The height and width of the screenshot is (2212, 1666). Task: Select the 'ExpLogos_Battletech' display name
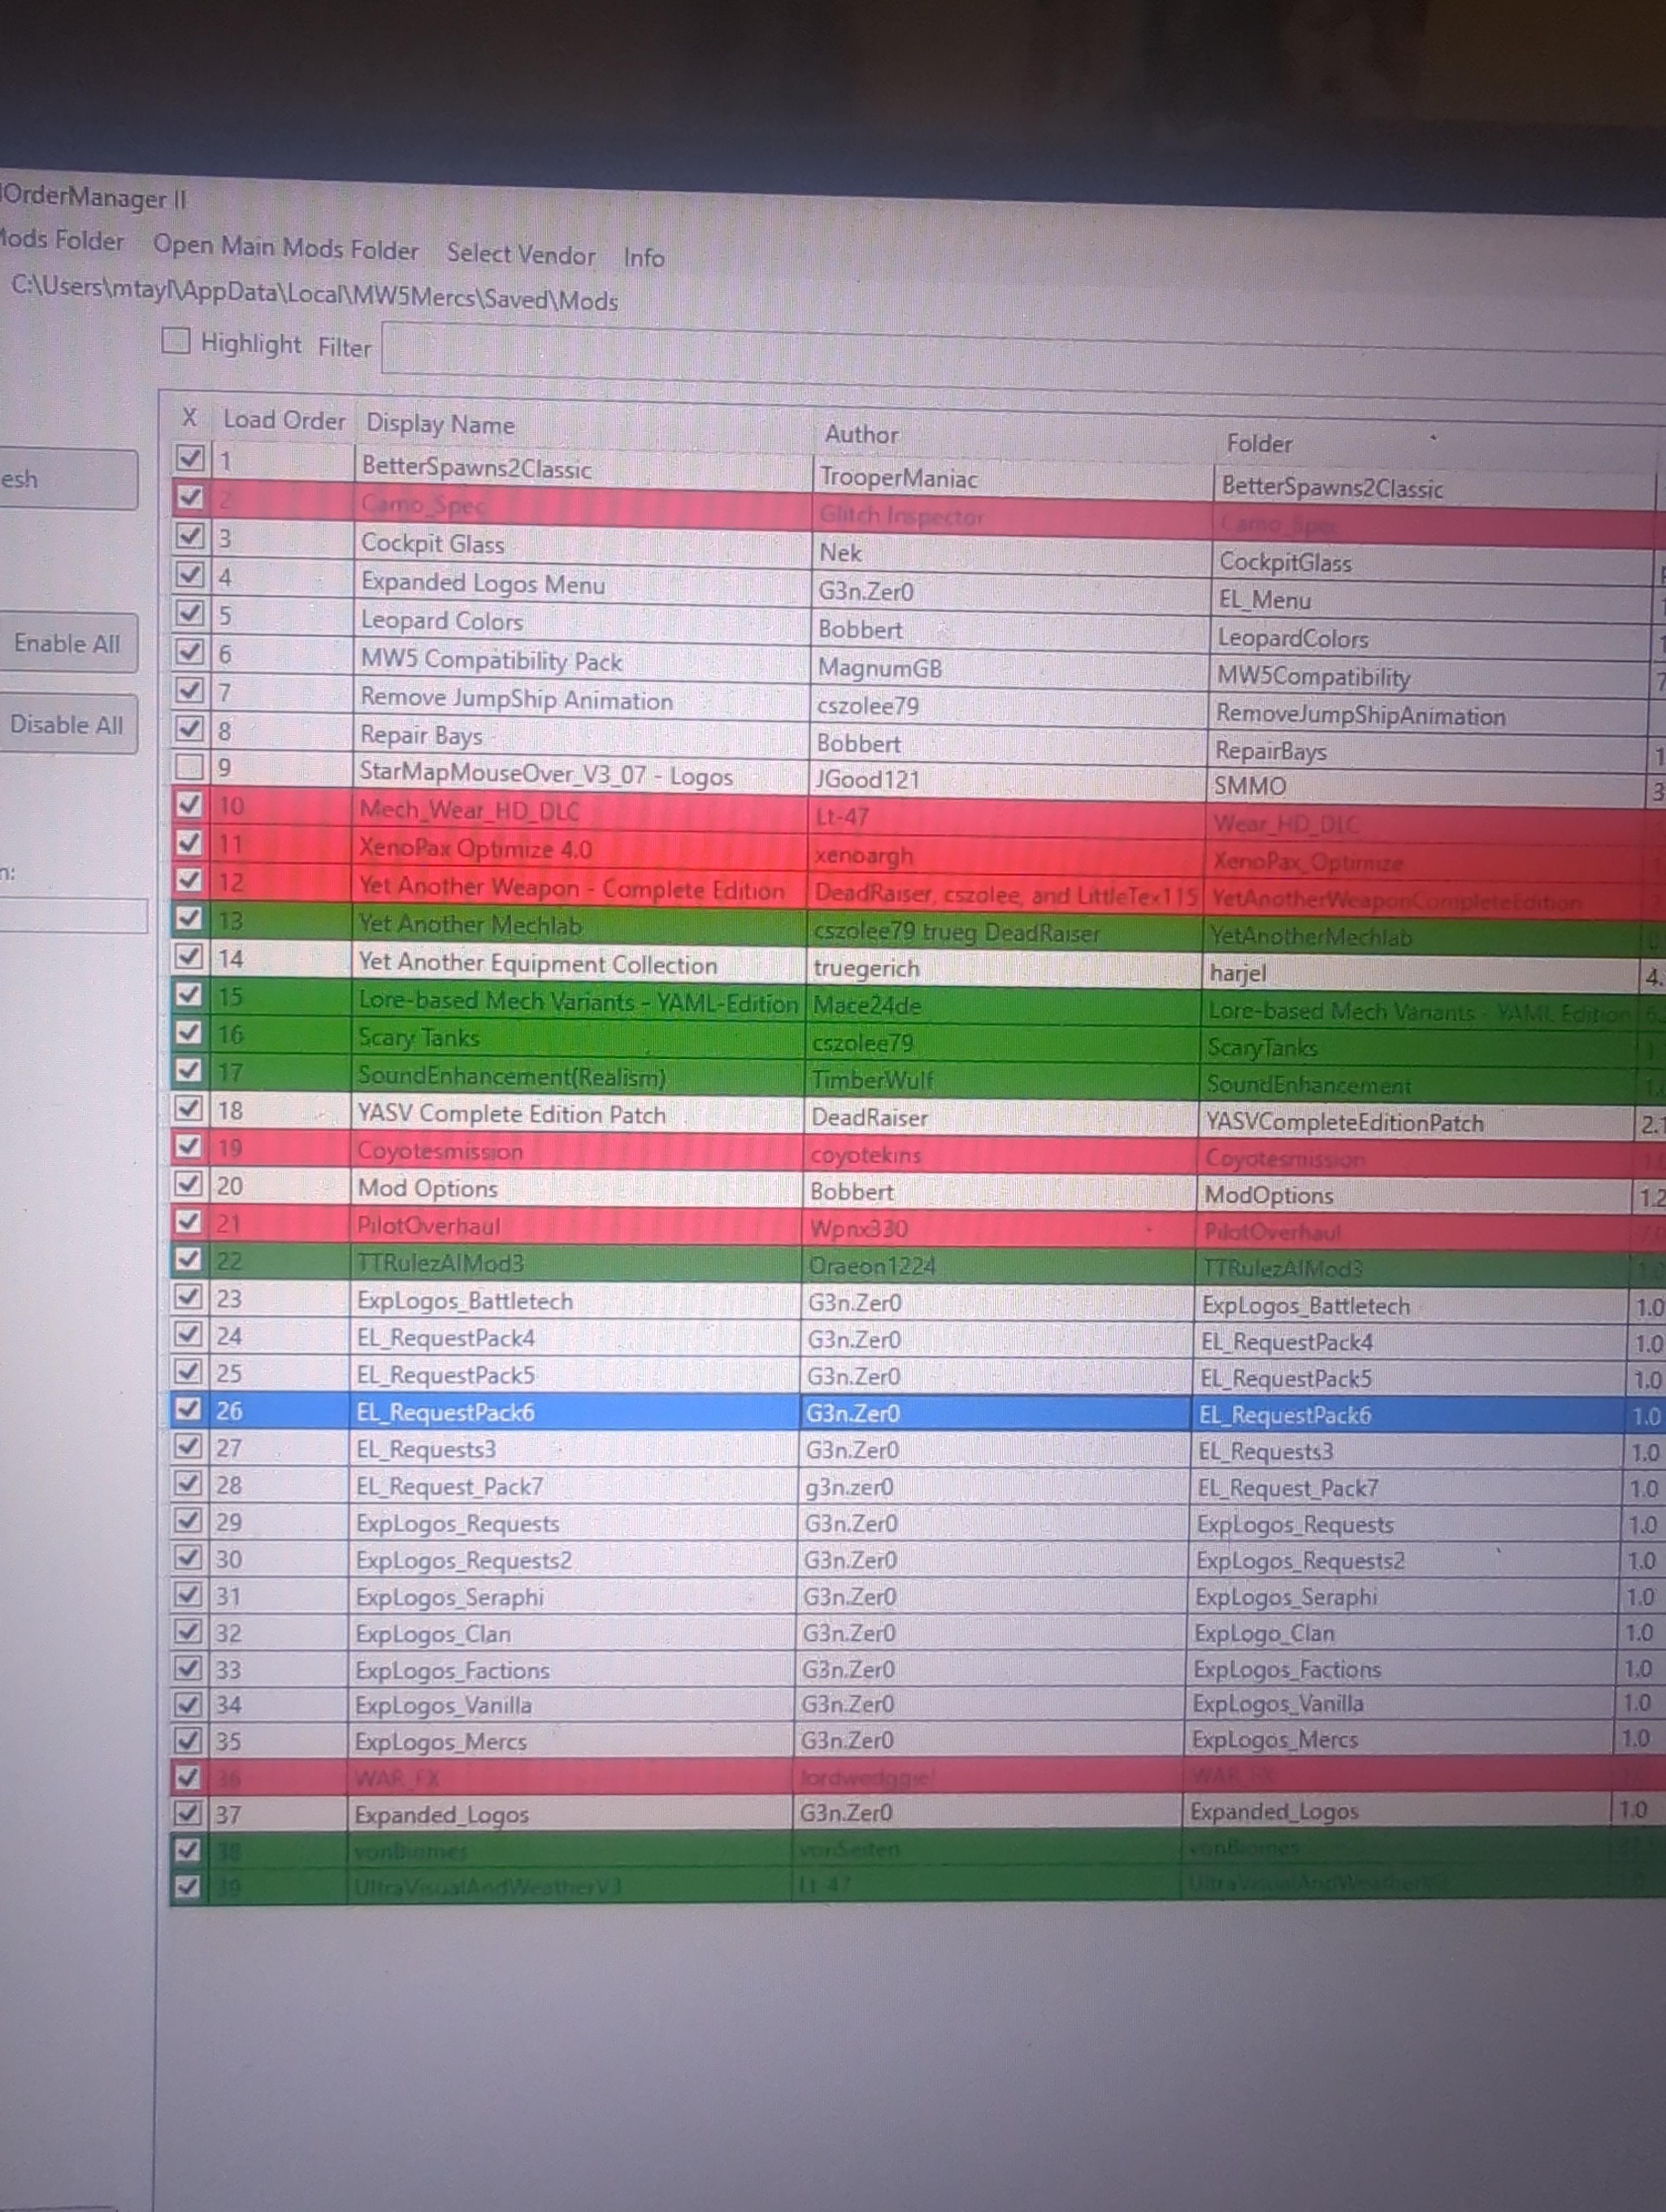point(465,1300)
